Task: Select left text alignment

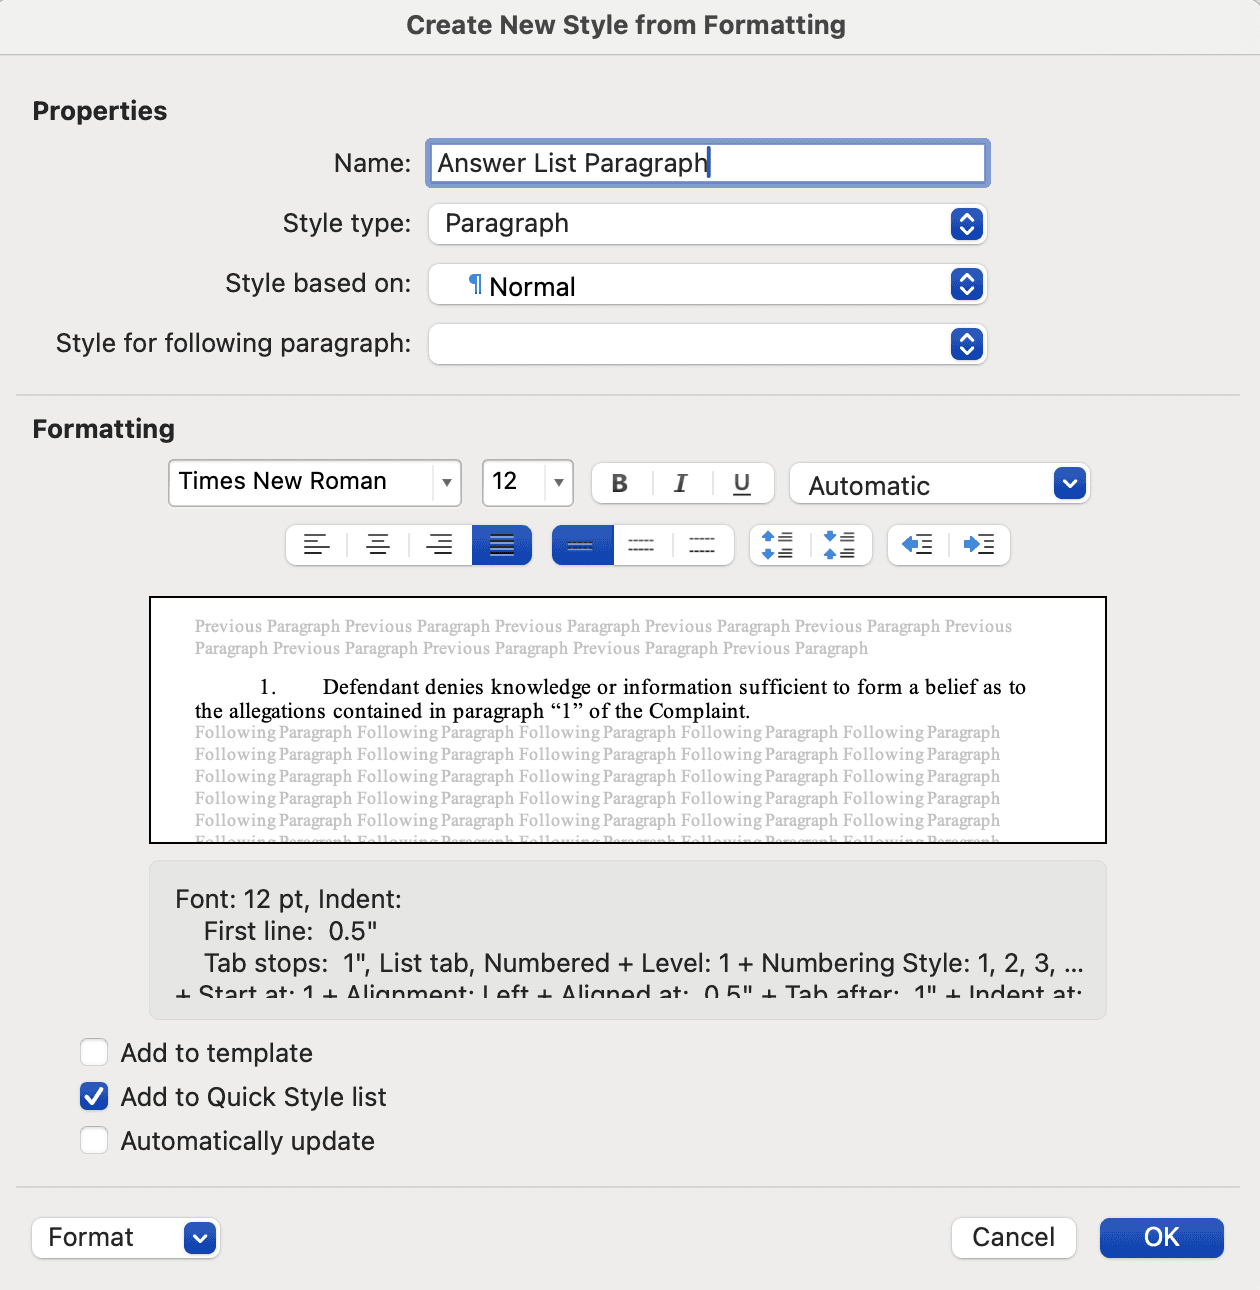Action: coord(316,545)
